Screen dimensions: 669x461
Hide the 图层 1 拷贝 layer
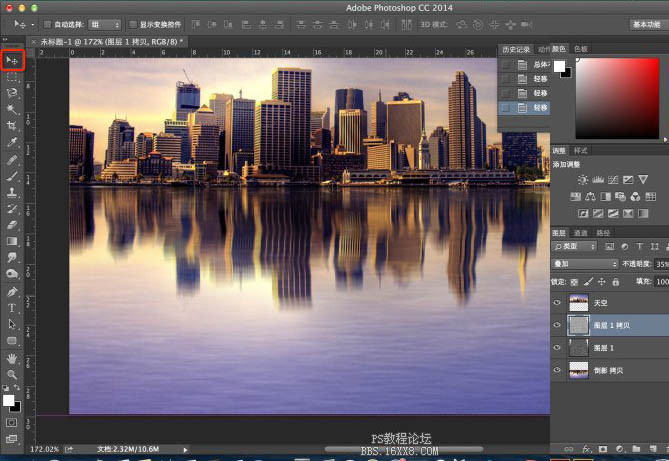coord(557,325)
